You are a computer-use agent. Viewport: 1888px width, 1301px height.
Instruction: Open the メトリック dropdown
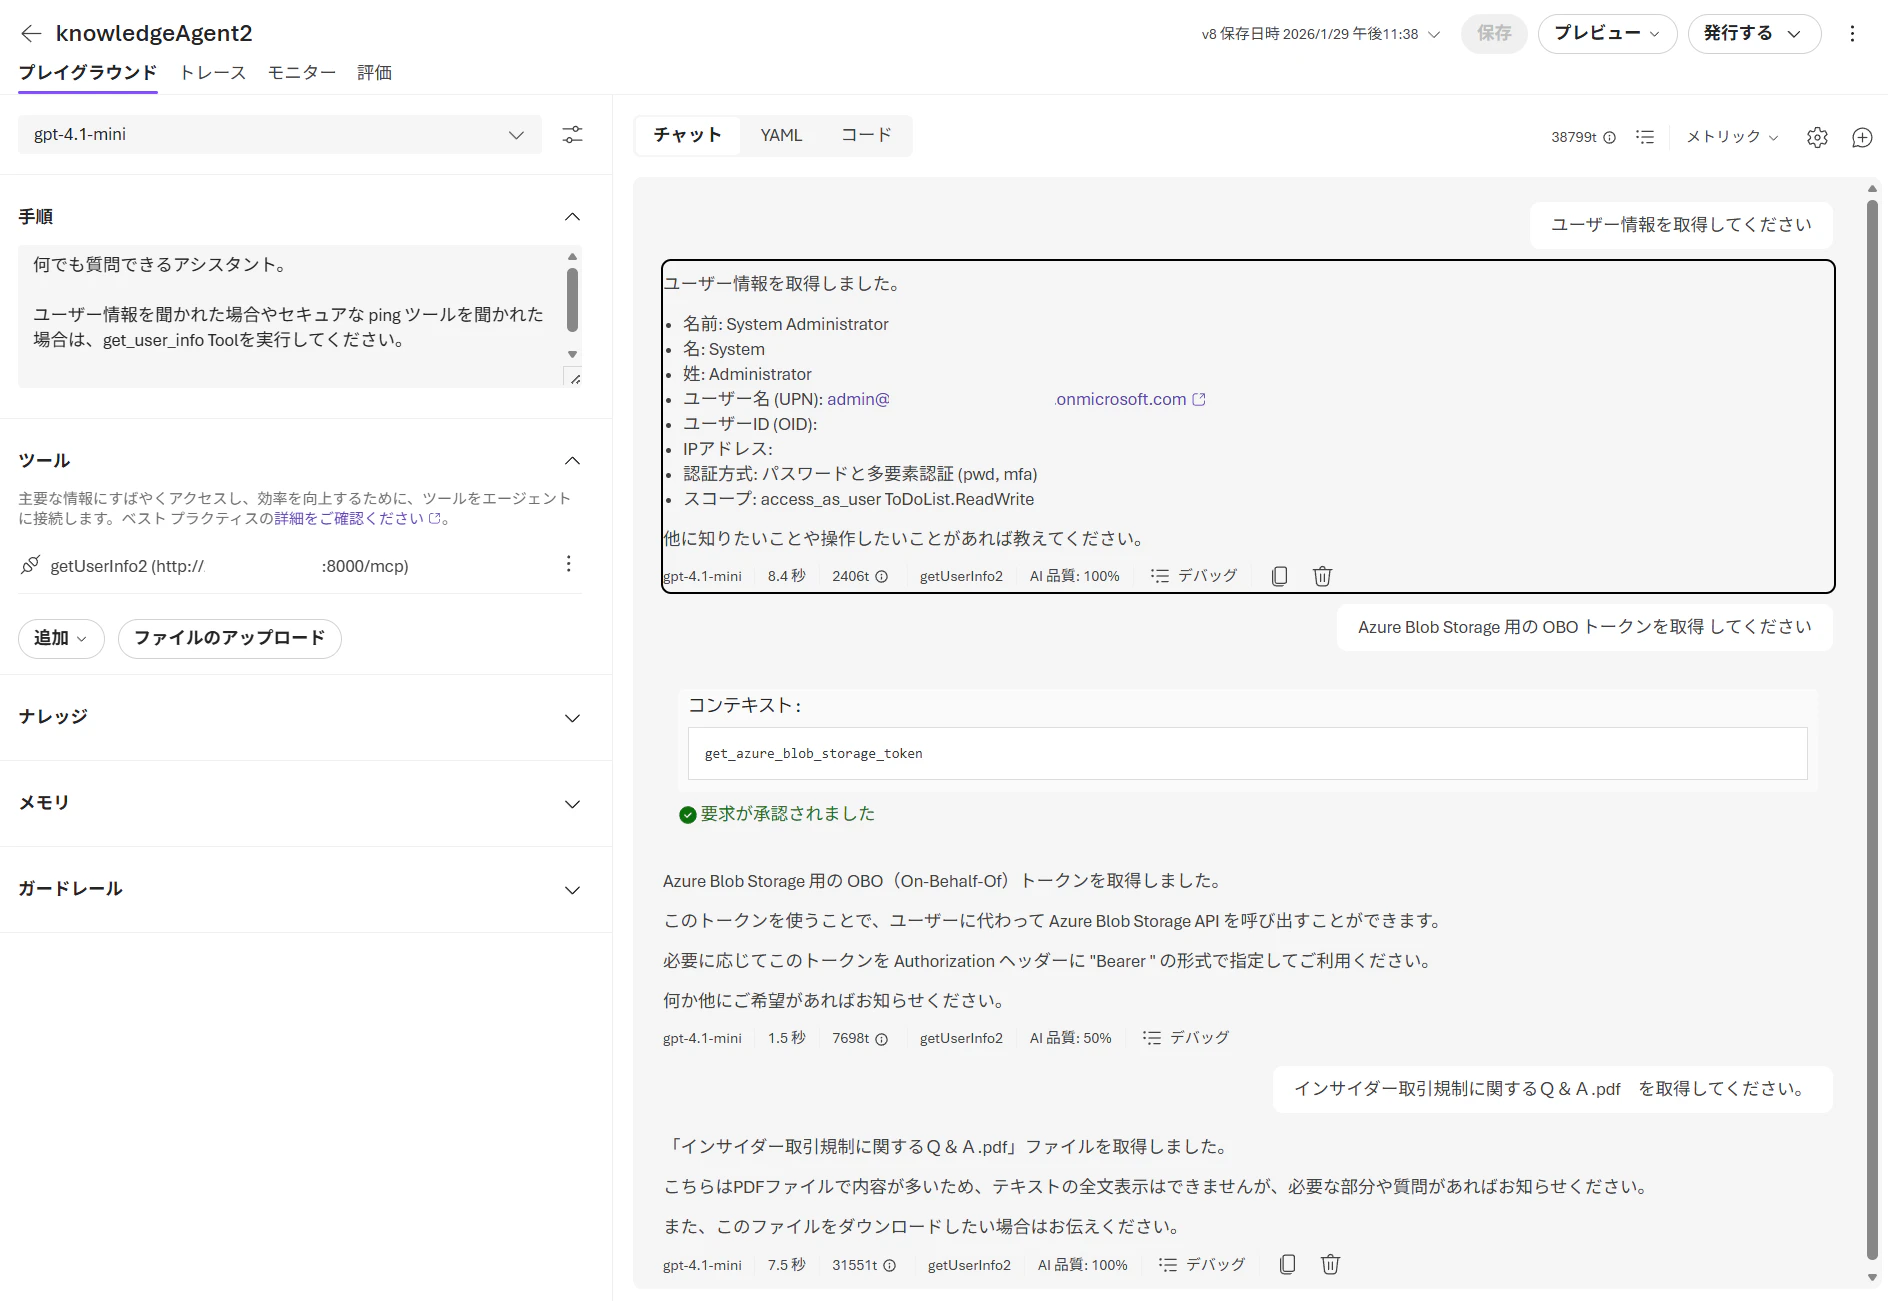pyautogui.click(x=1732, y=137)
